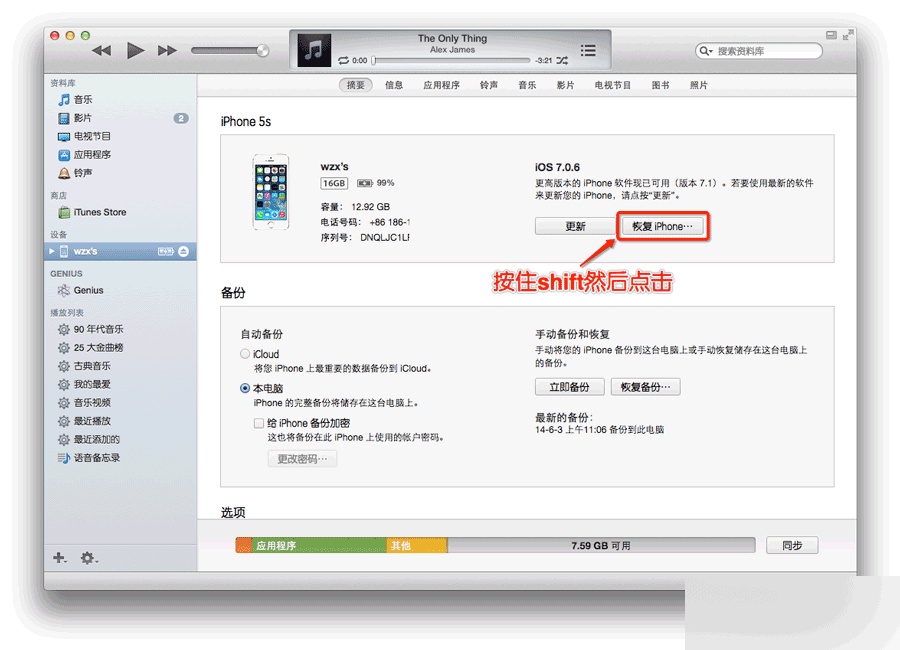Select the iCloud automatic backup option
The height and width of the screenshot is (650, 900).
tap(244, 353)
